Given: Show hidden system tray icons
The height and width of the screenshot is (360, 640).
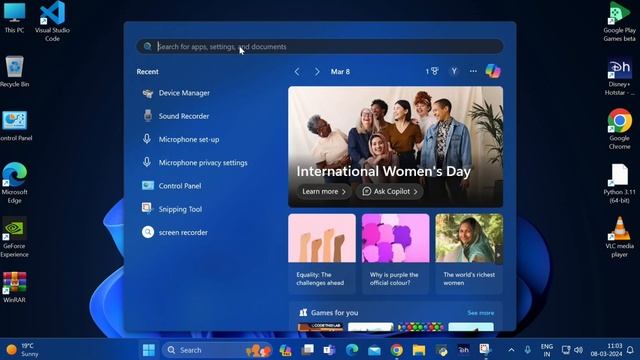Looking at the screenshot, I should coord(511,350).
